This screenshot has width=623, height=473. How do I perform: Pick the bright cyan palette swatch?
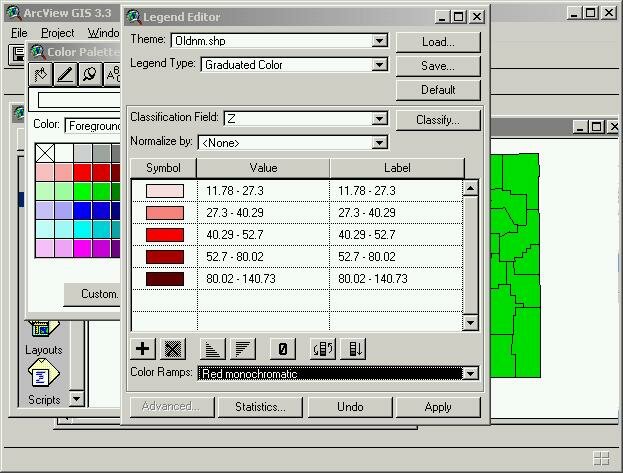tap(82, 229)
